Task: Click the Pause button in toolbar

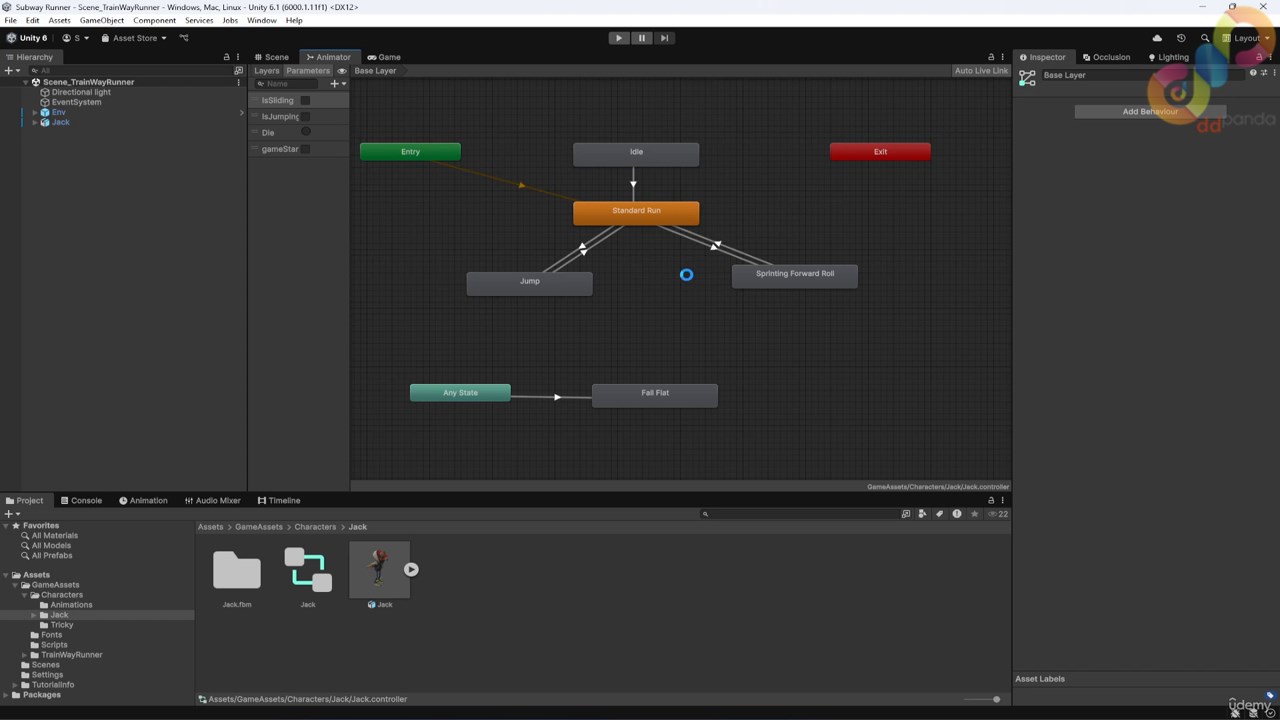Action: point(642,38)
